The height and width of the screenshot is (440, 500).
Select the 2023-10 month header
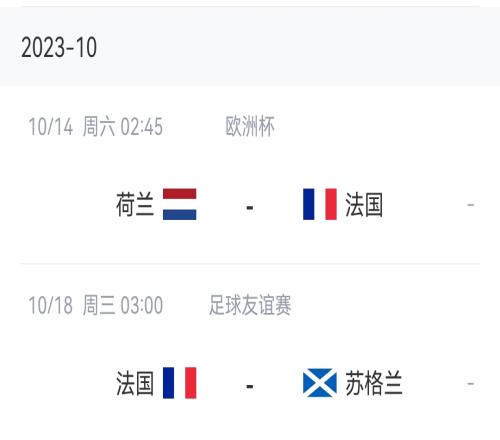click(x=59, y=47)
